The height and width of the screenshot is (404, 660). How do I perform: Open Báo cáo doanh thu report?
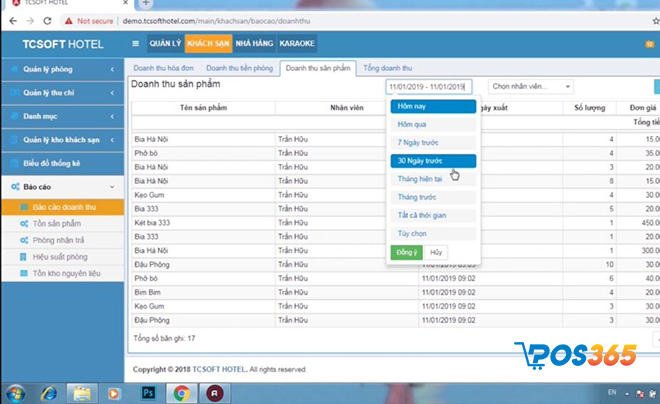pos(63,207)
